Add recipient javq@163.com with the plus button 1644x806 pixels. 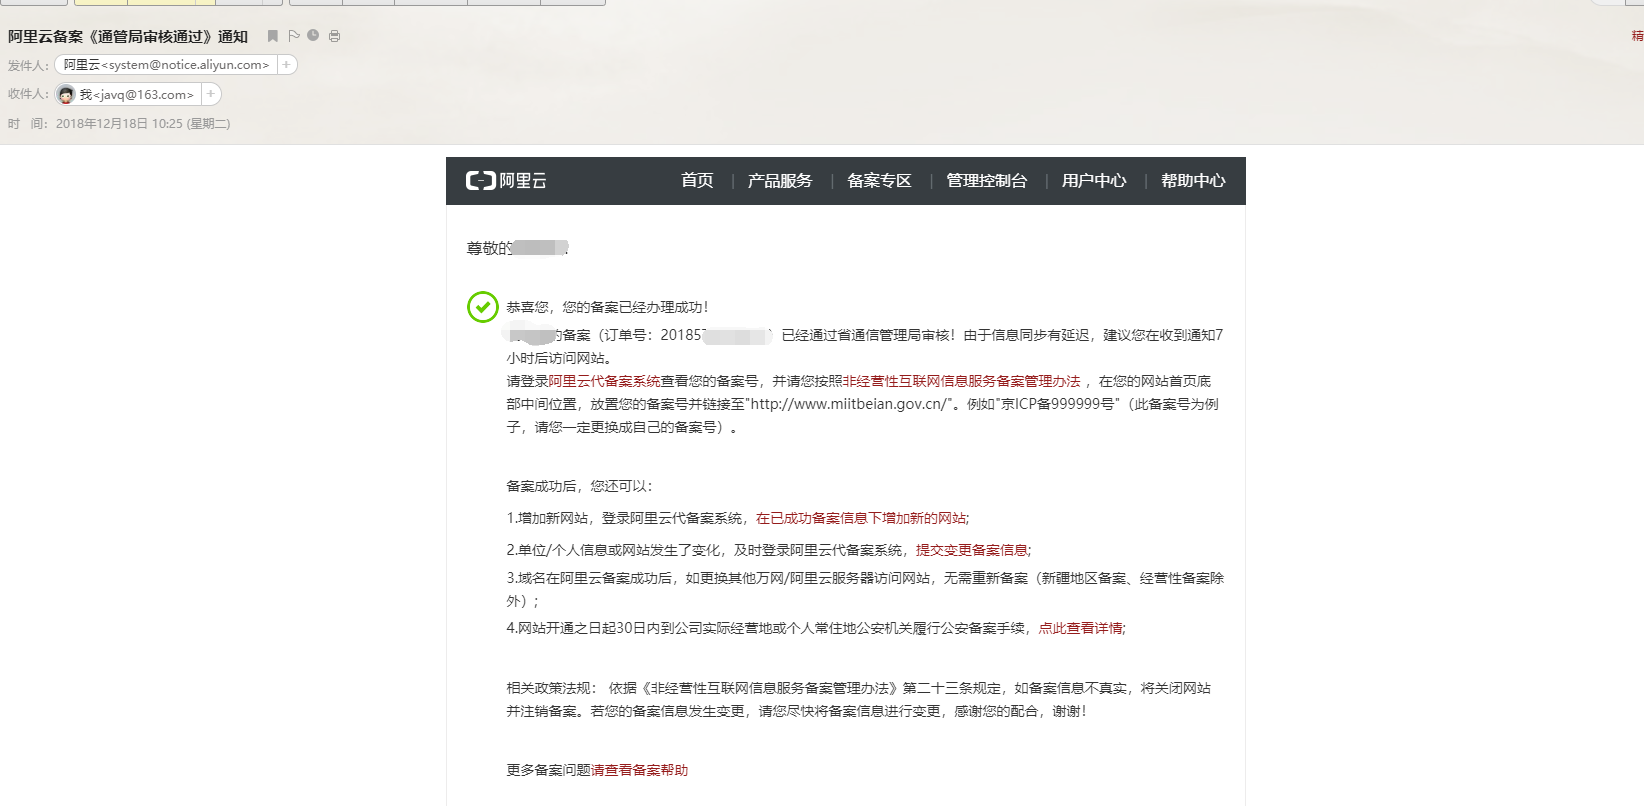[x=210, y=94]
